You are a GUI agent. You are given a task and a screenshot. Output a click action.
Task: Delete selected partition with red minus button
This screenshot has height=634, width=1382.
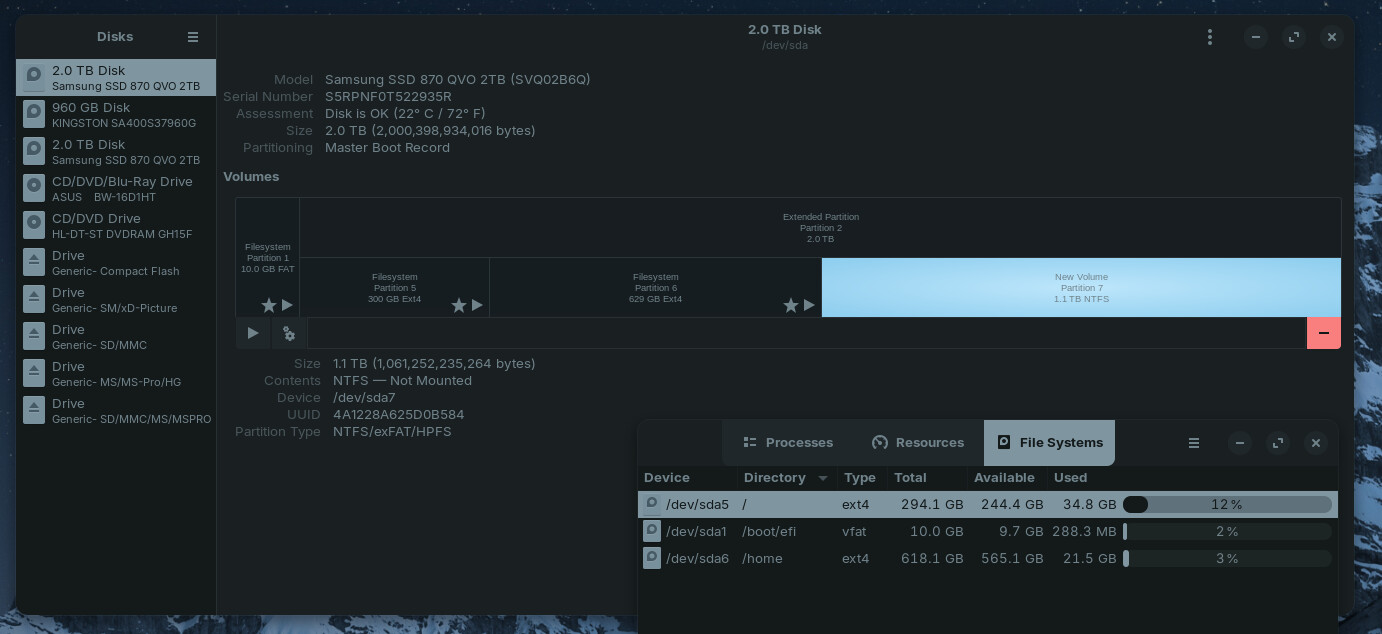1323,333
